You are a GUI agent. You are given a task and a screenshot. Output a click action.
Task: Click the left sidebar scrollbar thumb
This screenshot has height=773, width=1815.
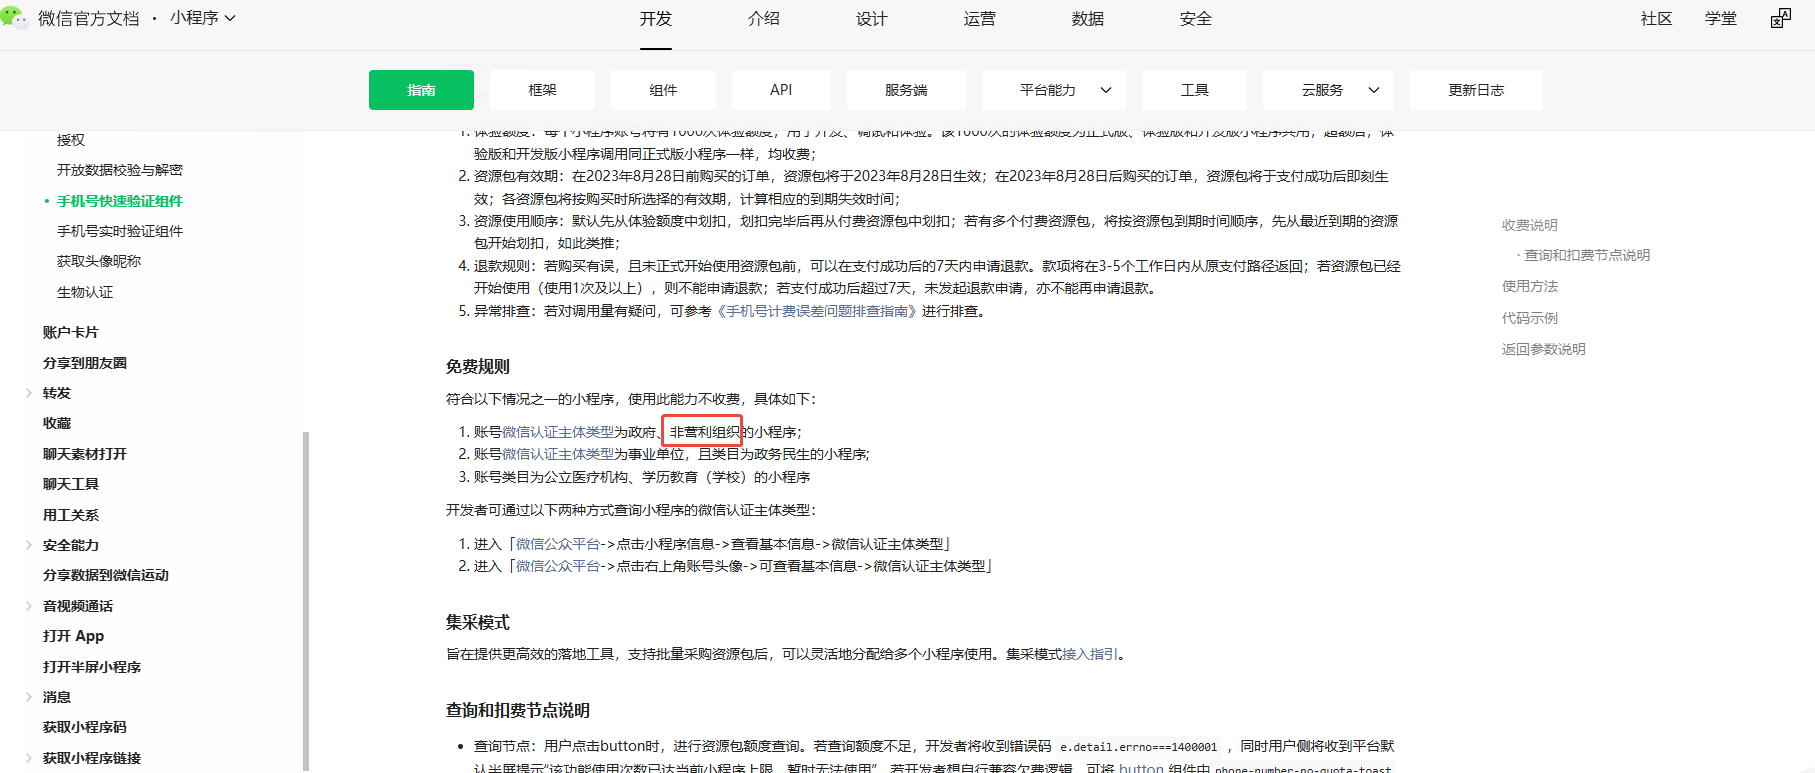coord(306,600)
